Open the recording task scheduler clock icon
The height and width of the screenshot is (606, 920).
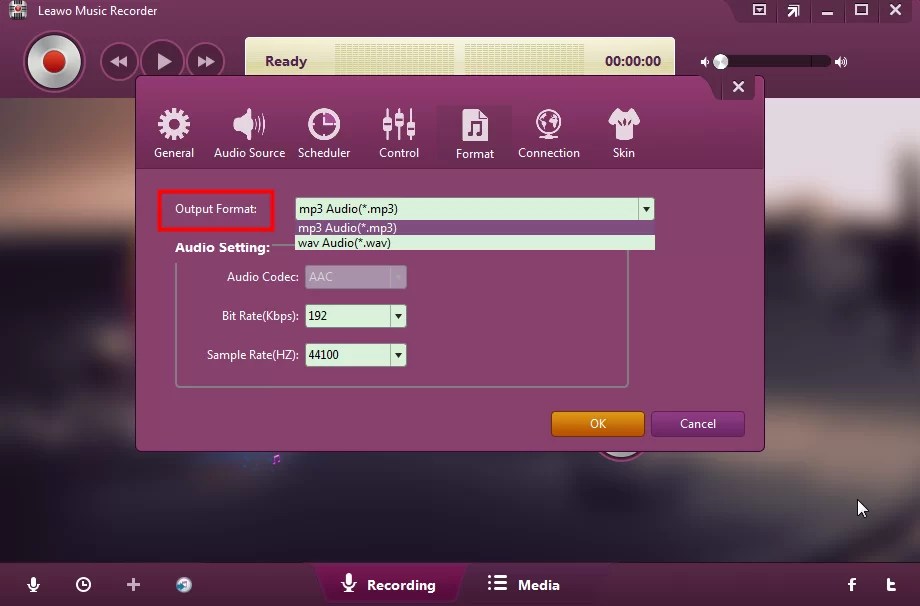[x=83, y=584]
